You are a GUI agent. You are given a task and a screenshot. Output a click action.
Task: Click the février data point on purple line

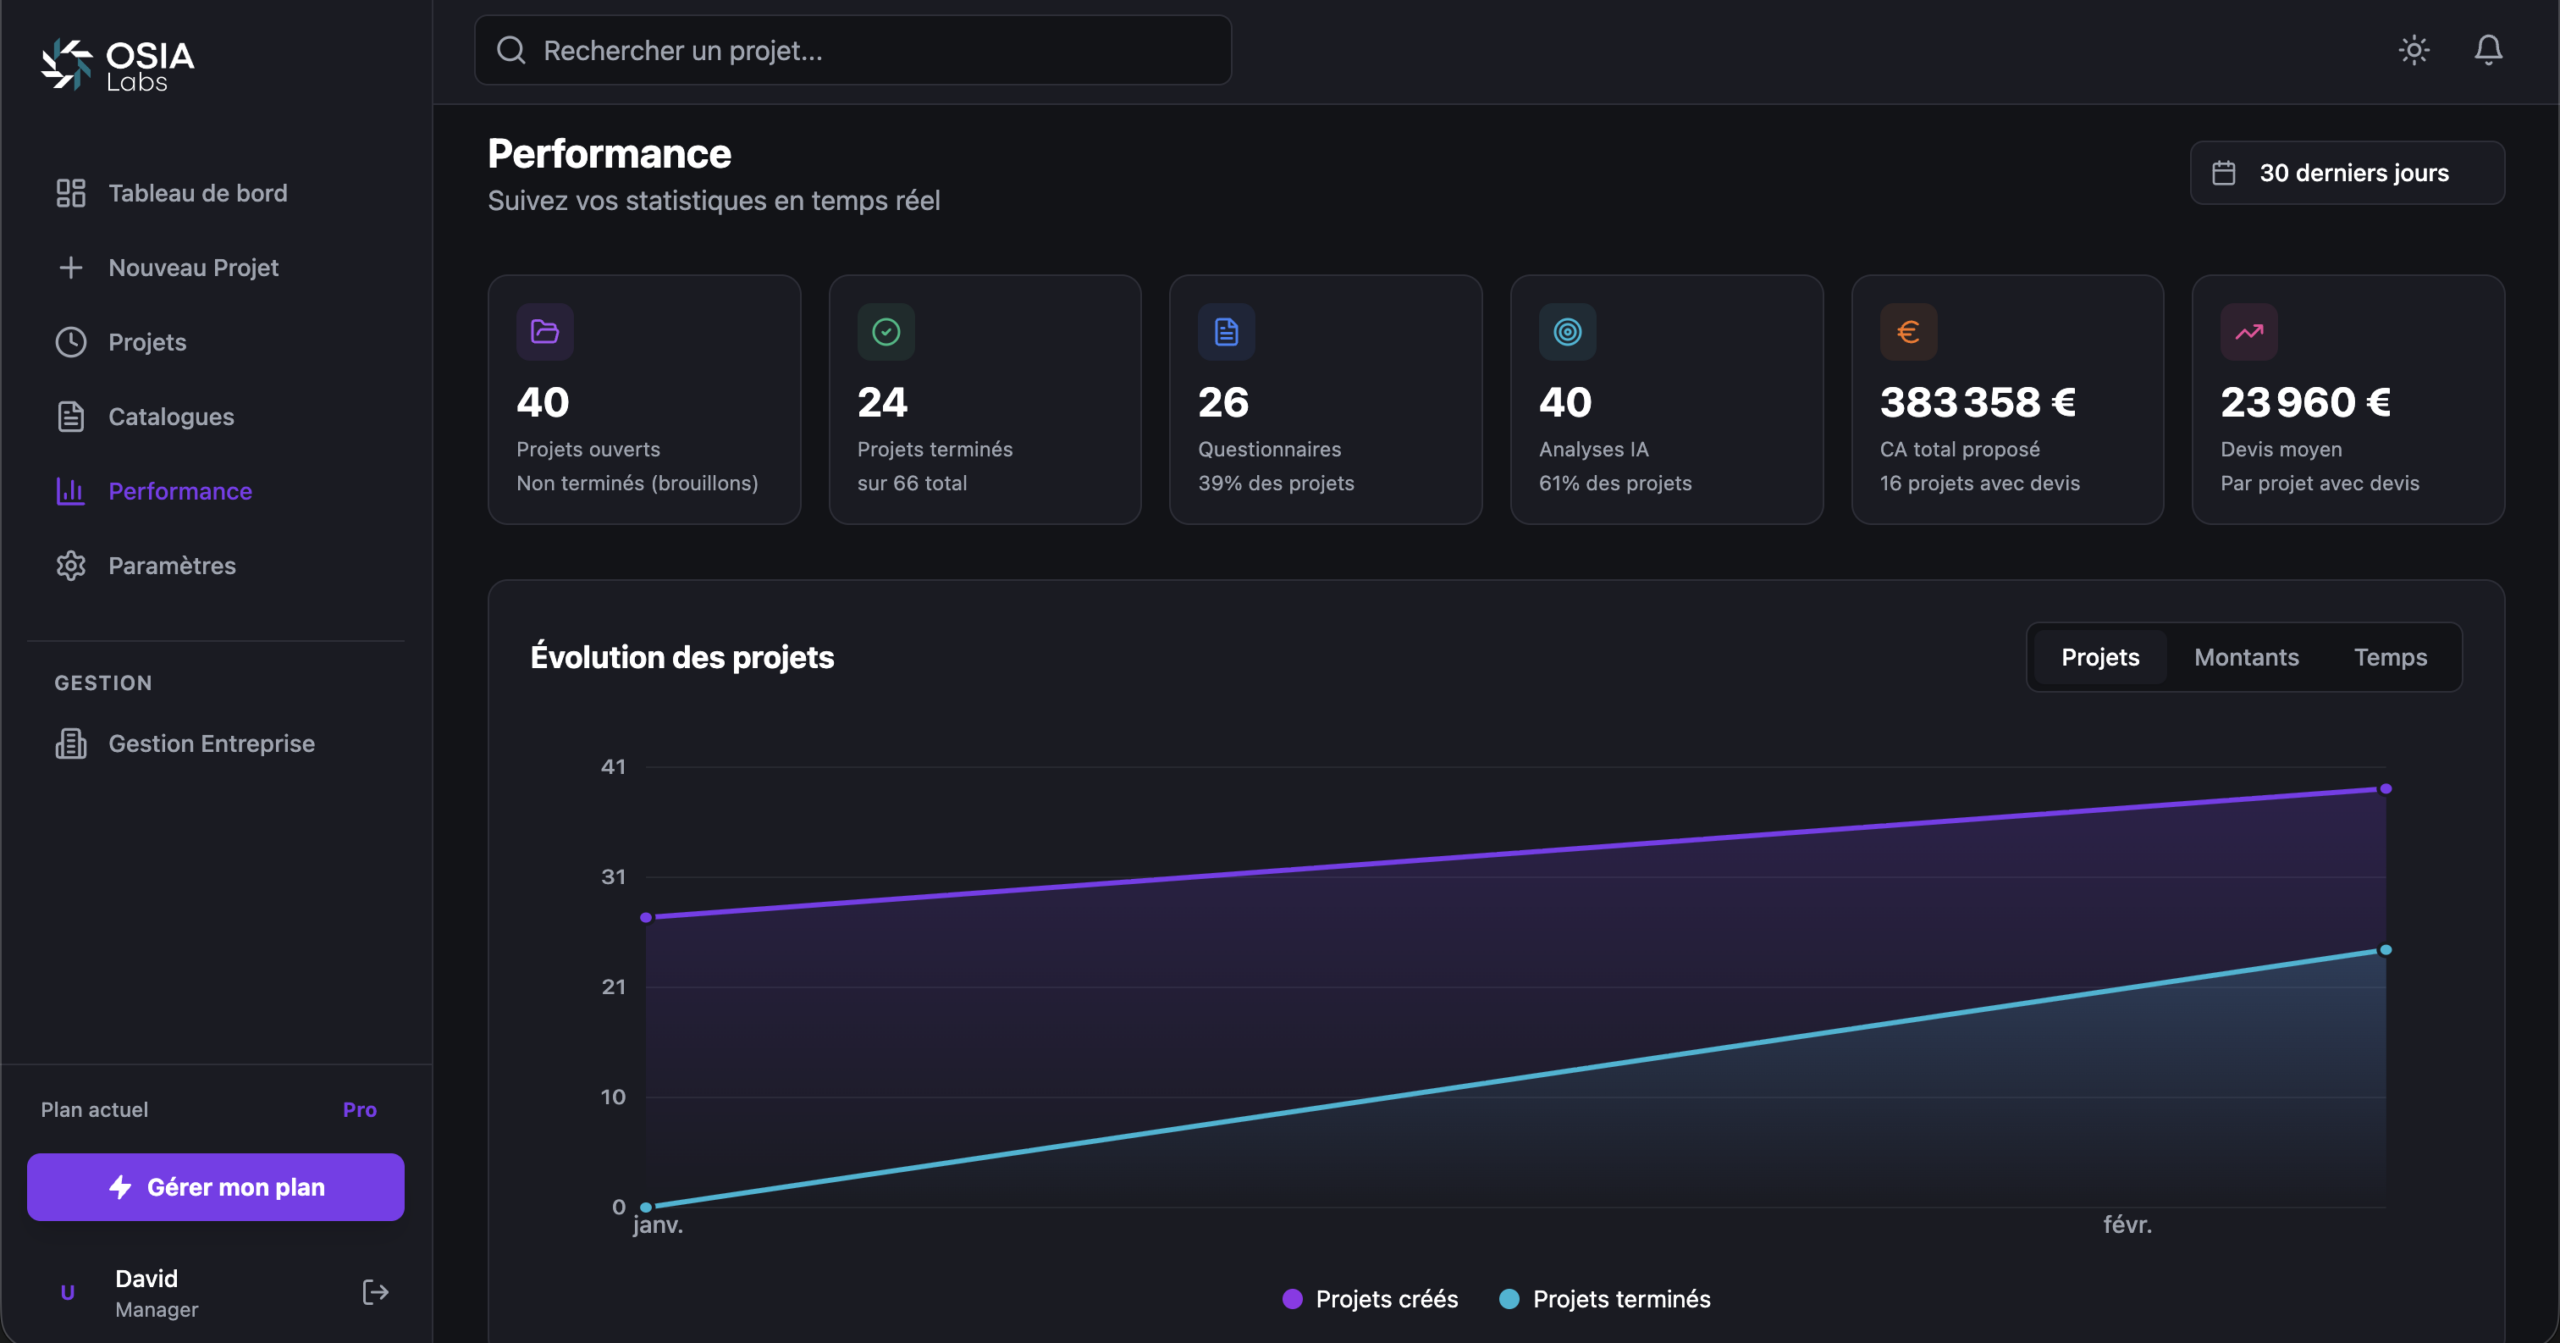(2385, 789)
